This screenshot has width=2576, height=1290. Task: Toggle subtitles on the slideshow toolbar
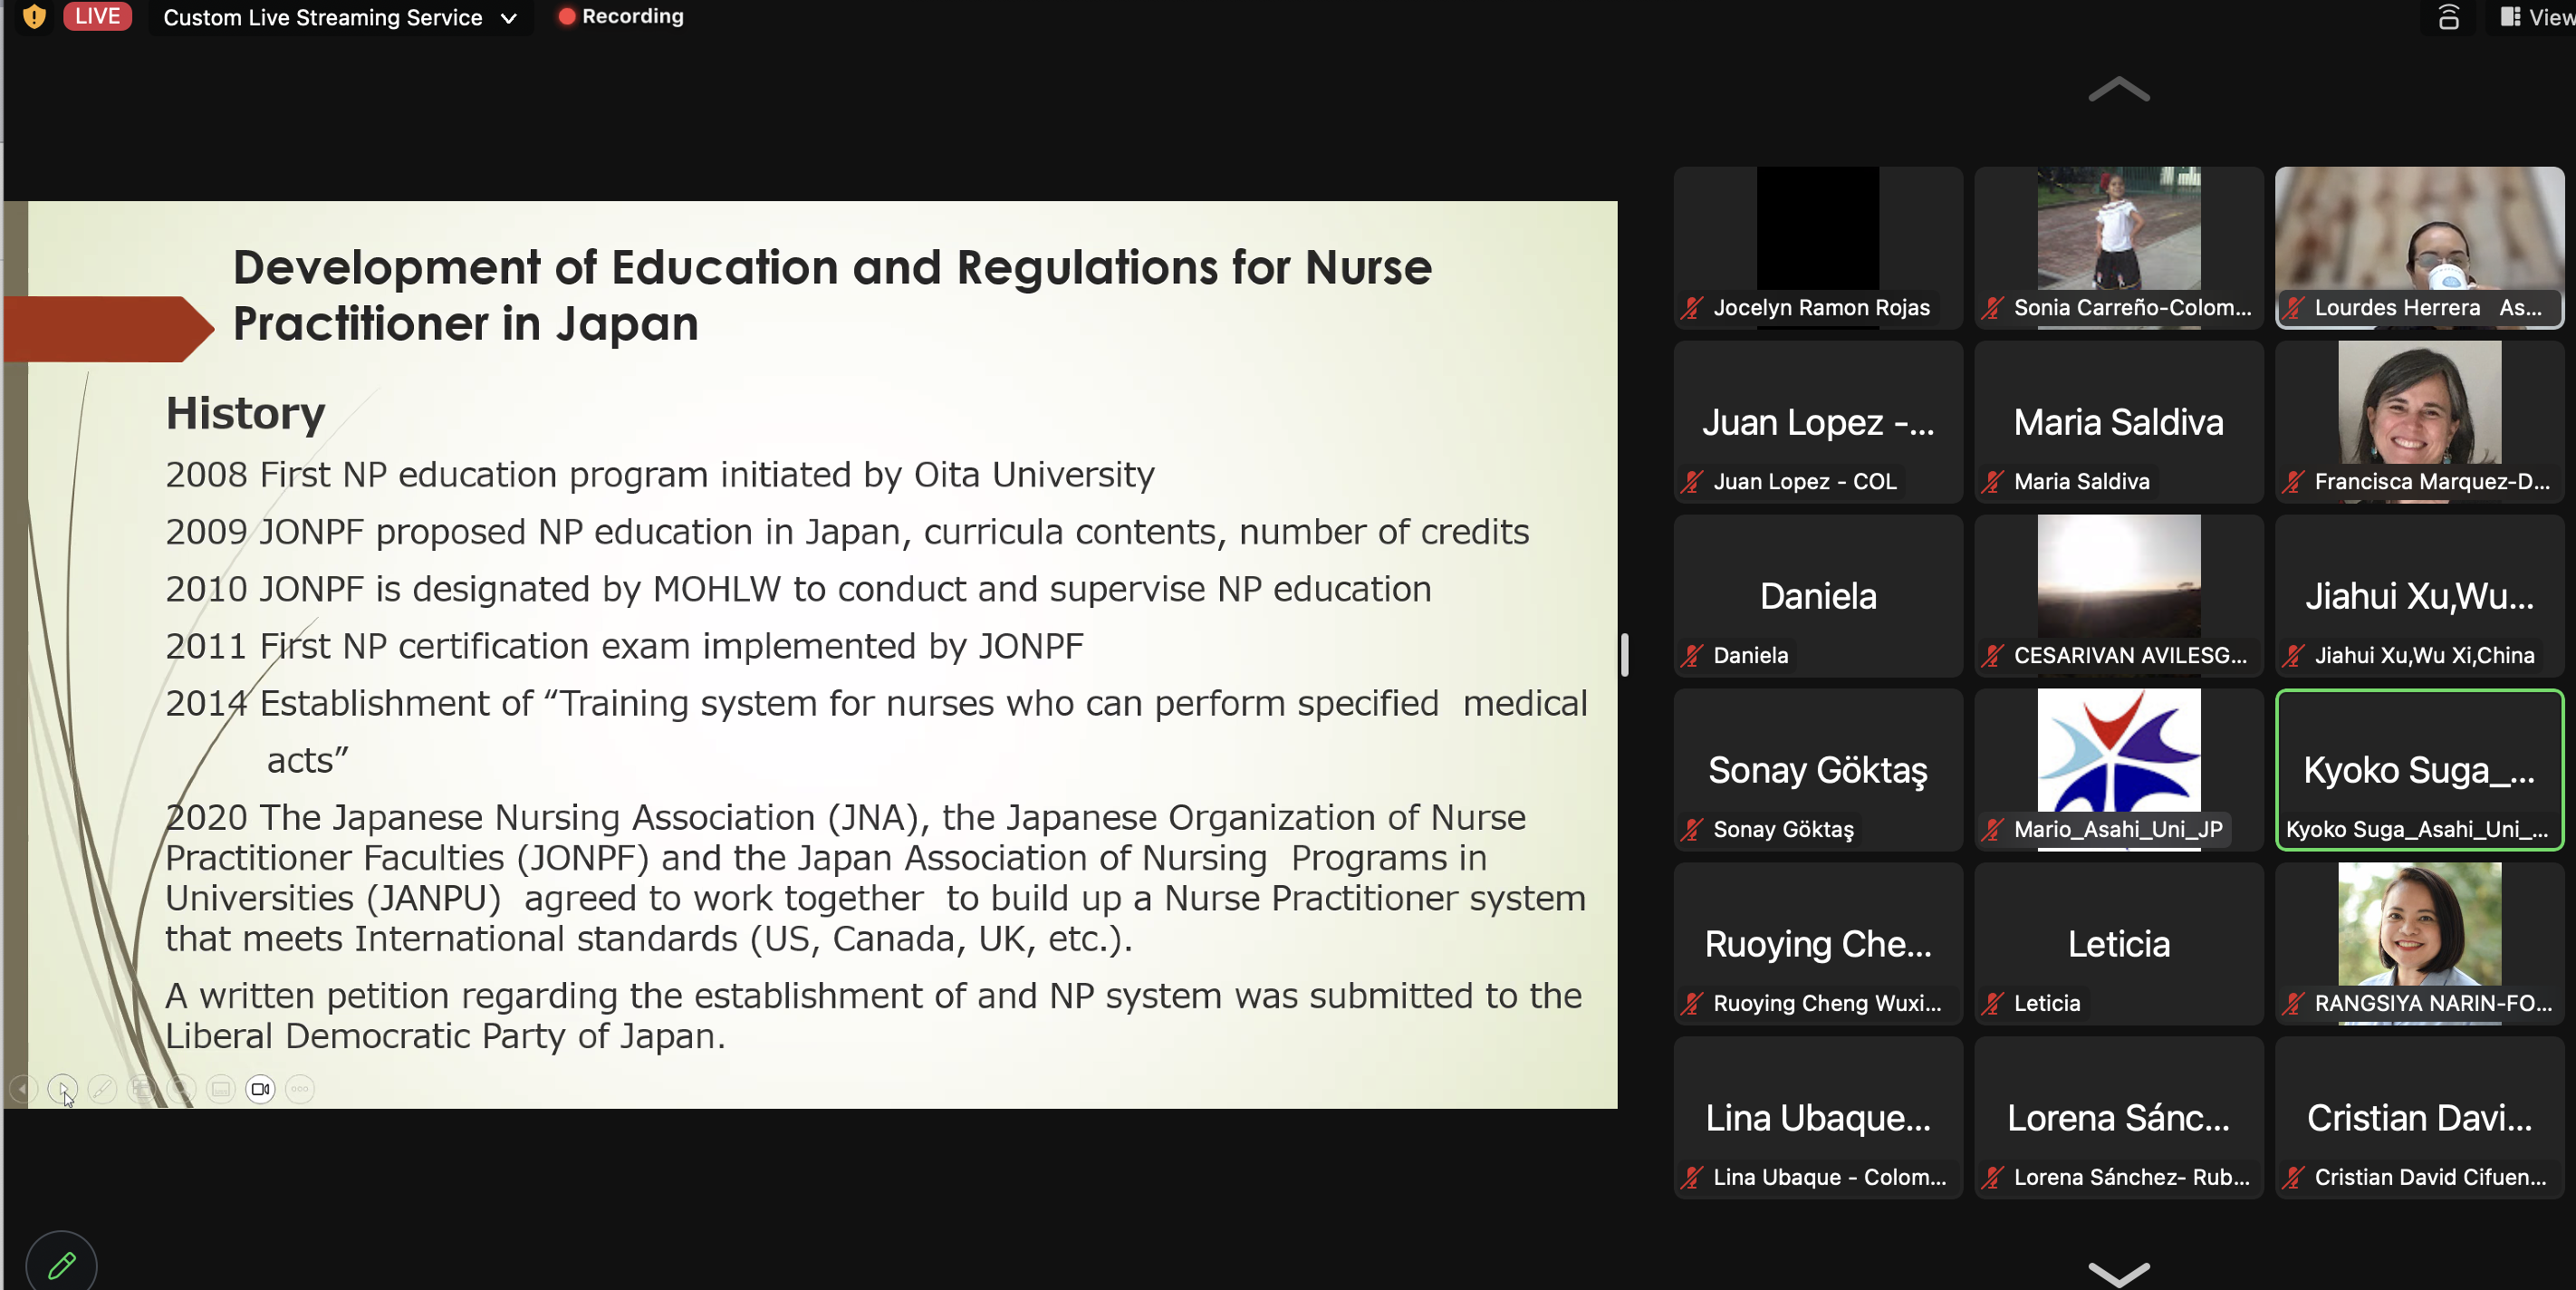point(221,1088)
